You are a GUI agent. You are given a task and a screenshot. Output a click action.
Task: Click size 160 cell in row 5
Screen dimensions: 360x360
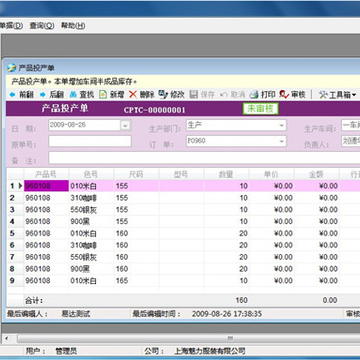tap(136, 233)
